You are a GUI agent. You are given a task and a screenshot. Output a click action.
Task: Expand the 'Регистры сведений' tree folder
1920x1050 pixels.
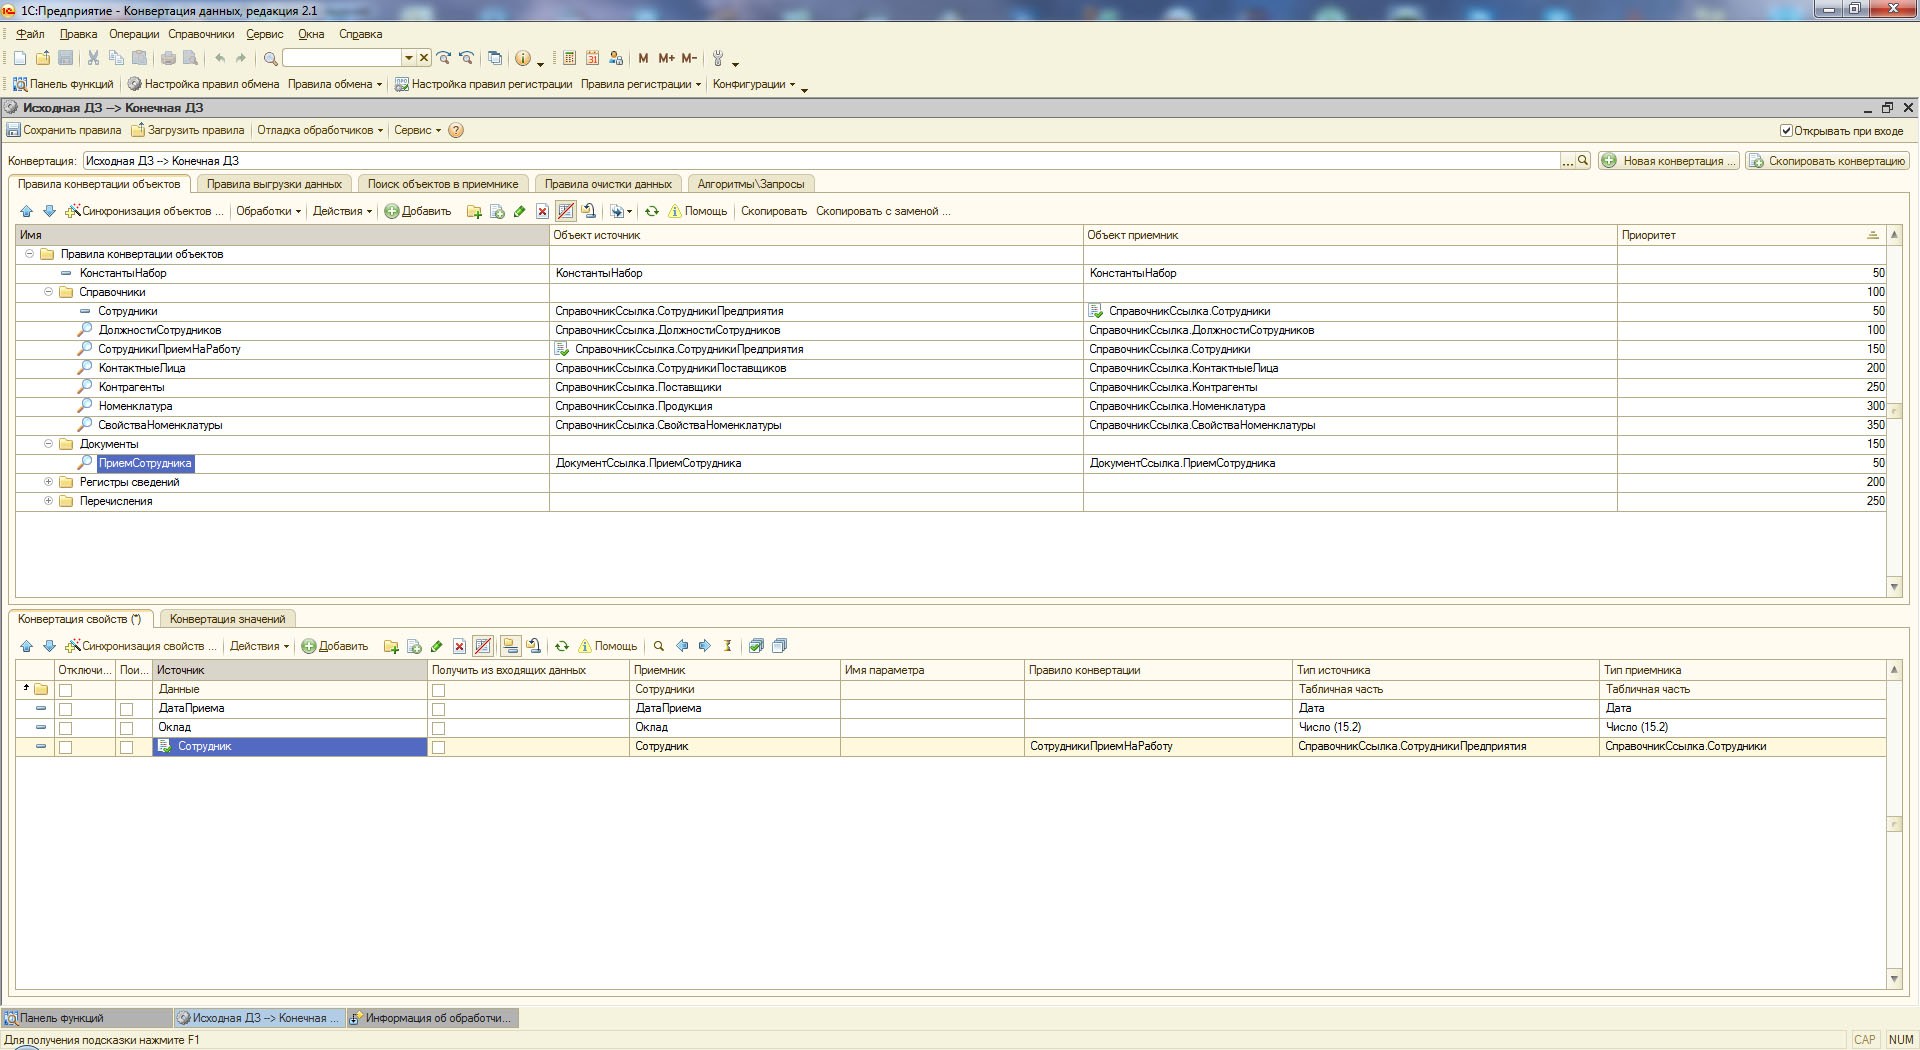pos(48,482)
